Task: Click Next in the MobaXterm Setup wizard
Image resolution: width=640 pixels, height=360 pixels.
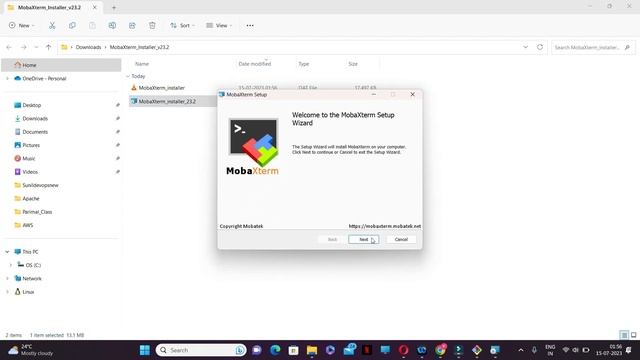Action: coord(363,240)
